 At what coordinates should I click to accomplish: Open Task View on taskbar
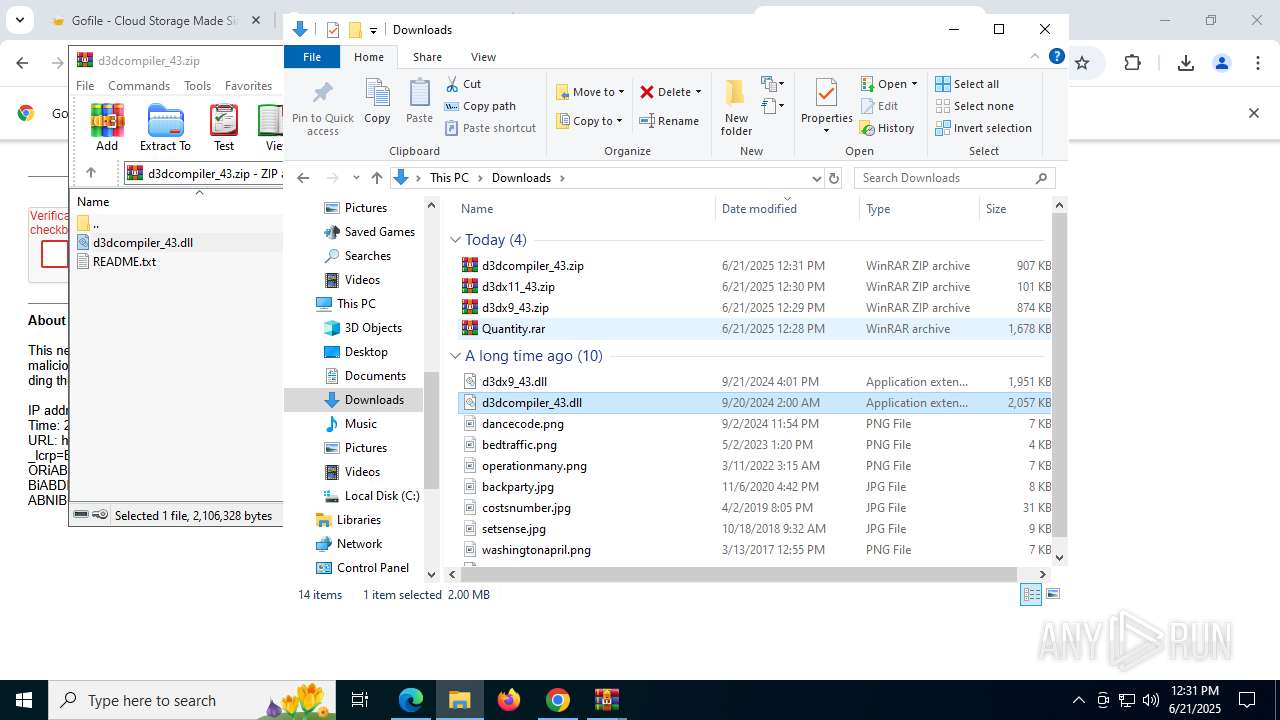pos(360,700)
